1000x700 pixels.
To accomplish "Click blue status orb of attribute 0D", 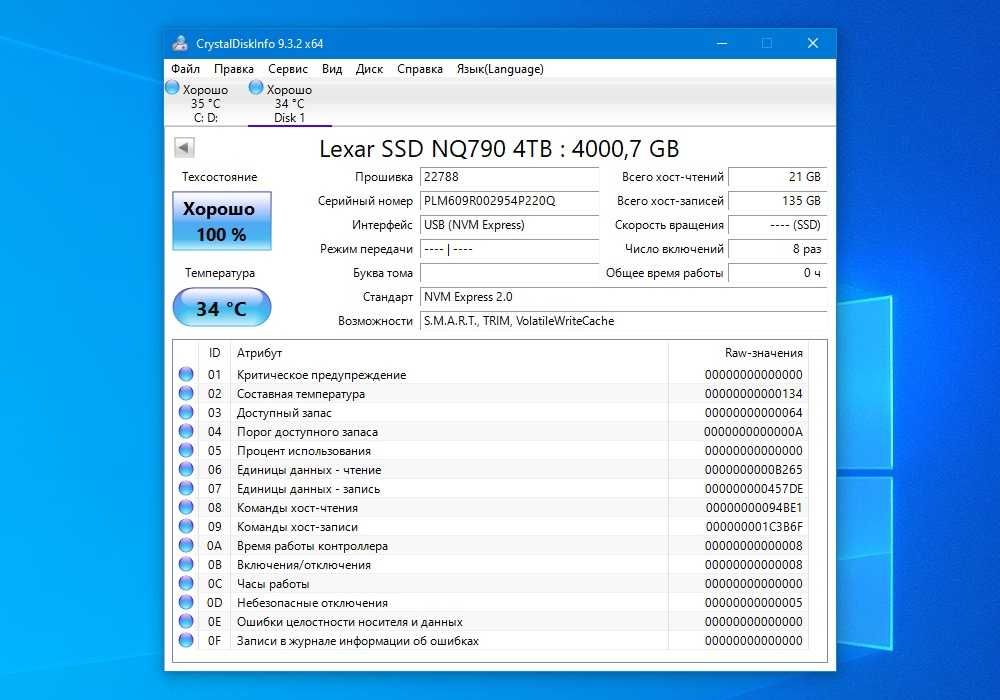I will (186, 602).
